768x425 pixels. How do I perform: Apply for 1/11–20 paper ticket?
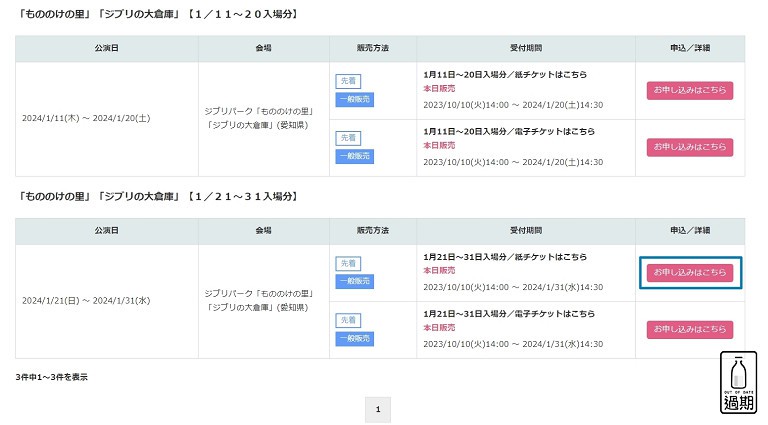[690, 91]
